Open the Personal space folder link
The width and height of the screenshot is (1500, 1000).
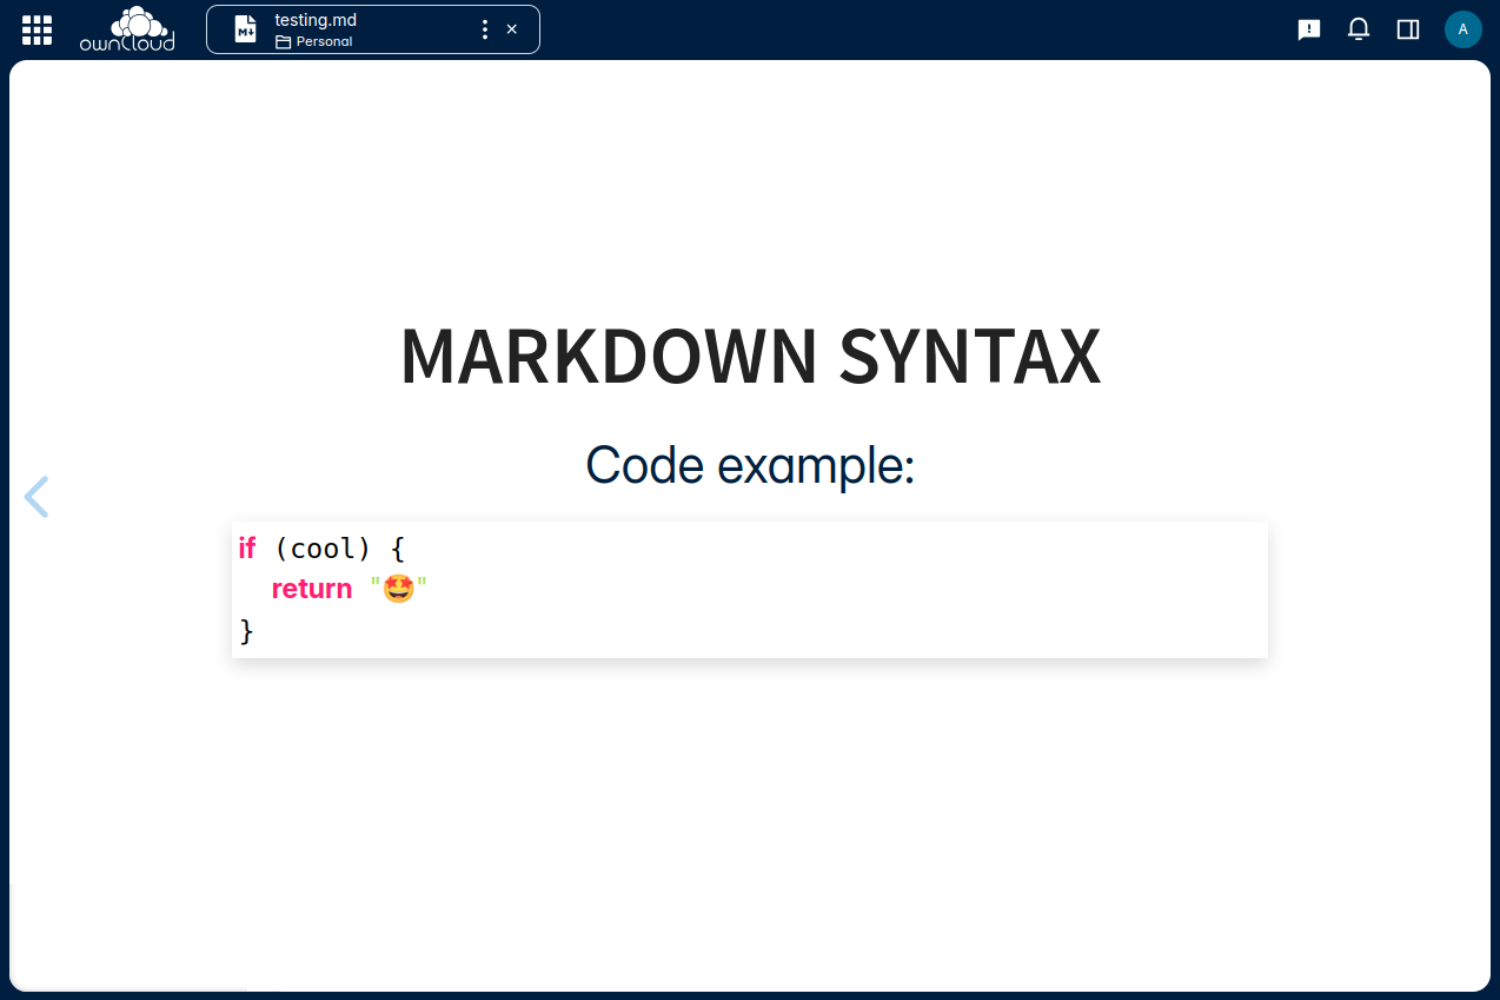pos(314,42)
